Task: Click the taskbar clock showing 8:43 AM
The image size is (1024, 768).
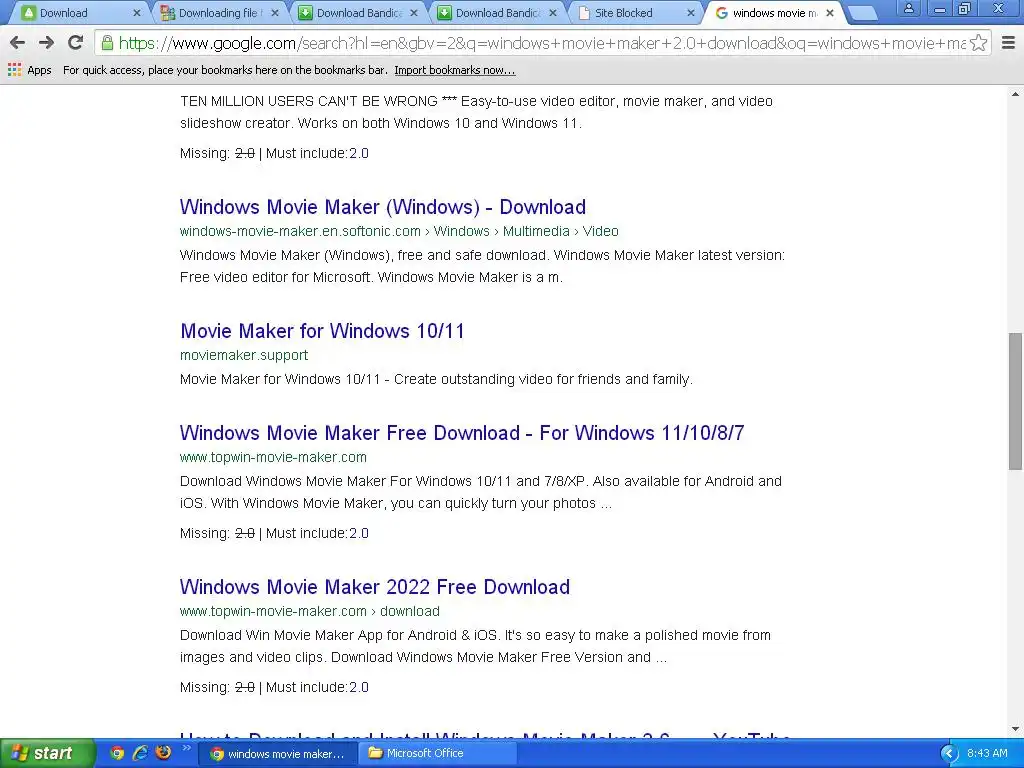Action: 987,754
